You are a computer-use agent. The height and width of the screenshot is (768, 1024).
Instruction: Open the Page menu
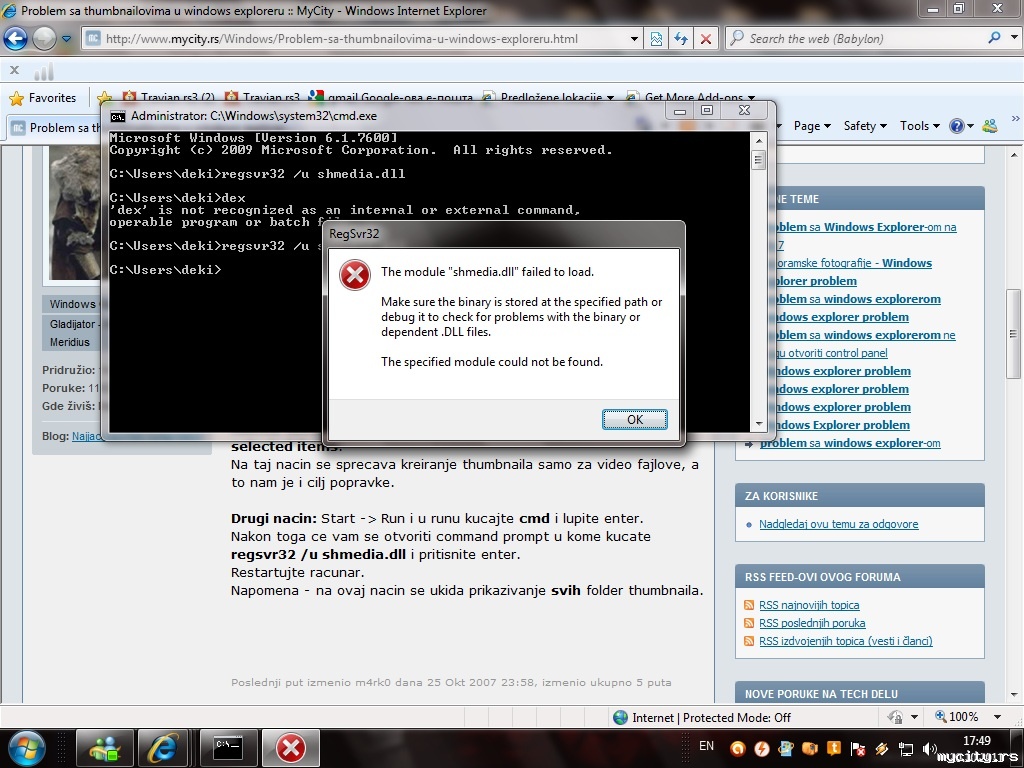coord(812,126)
